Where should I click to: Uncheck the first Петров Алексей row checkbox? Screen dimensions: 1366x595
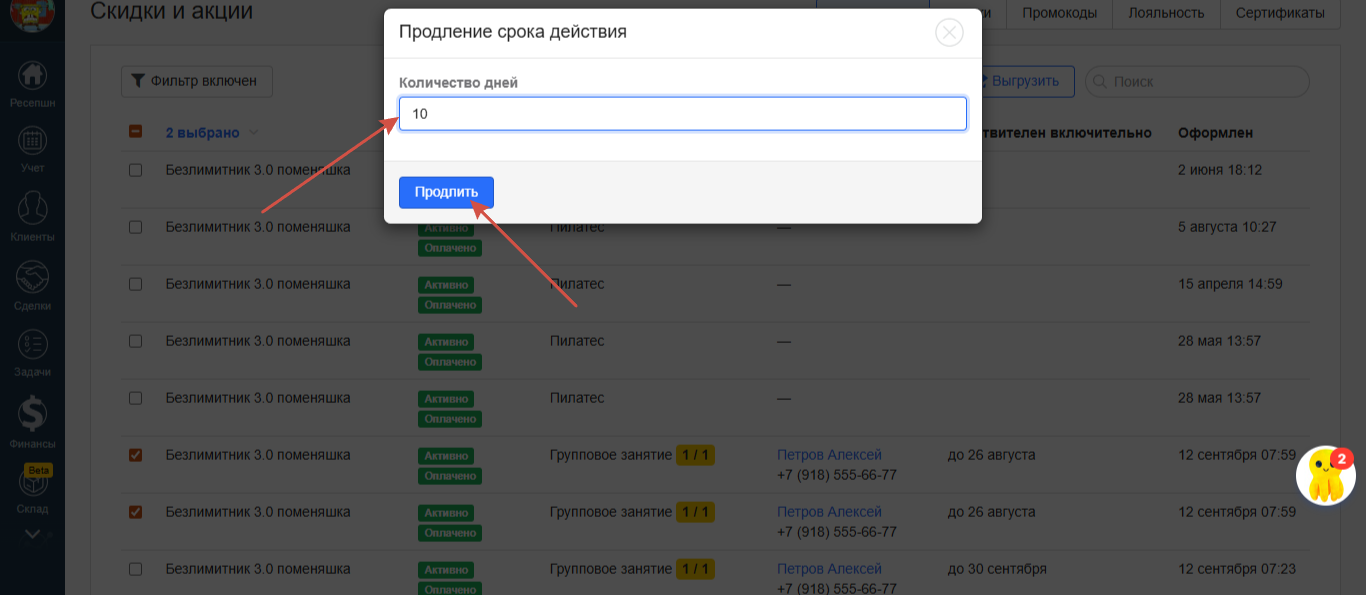pos(136,455)
